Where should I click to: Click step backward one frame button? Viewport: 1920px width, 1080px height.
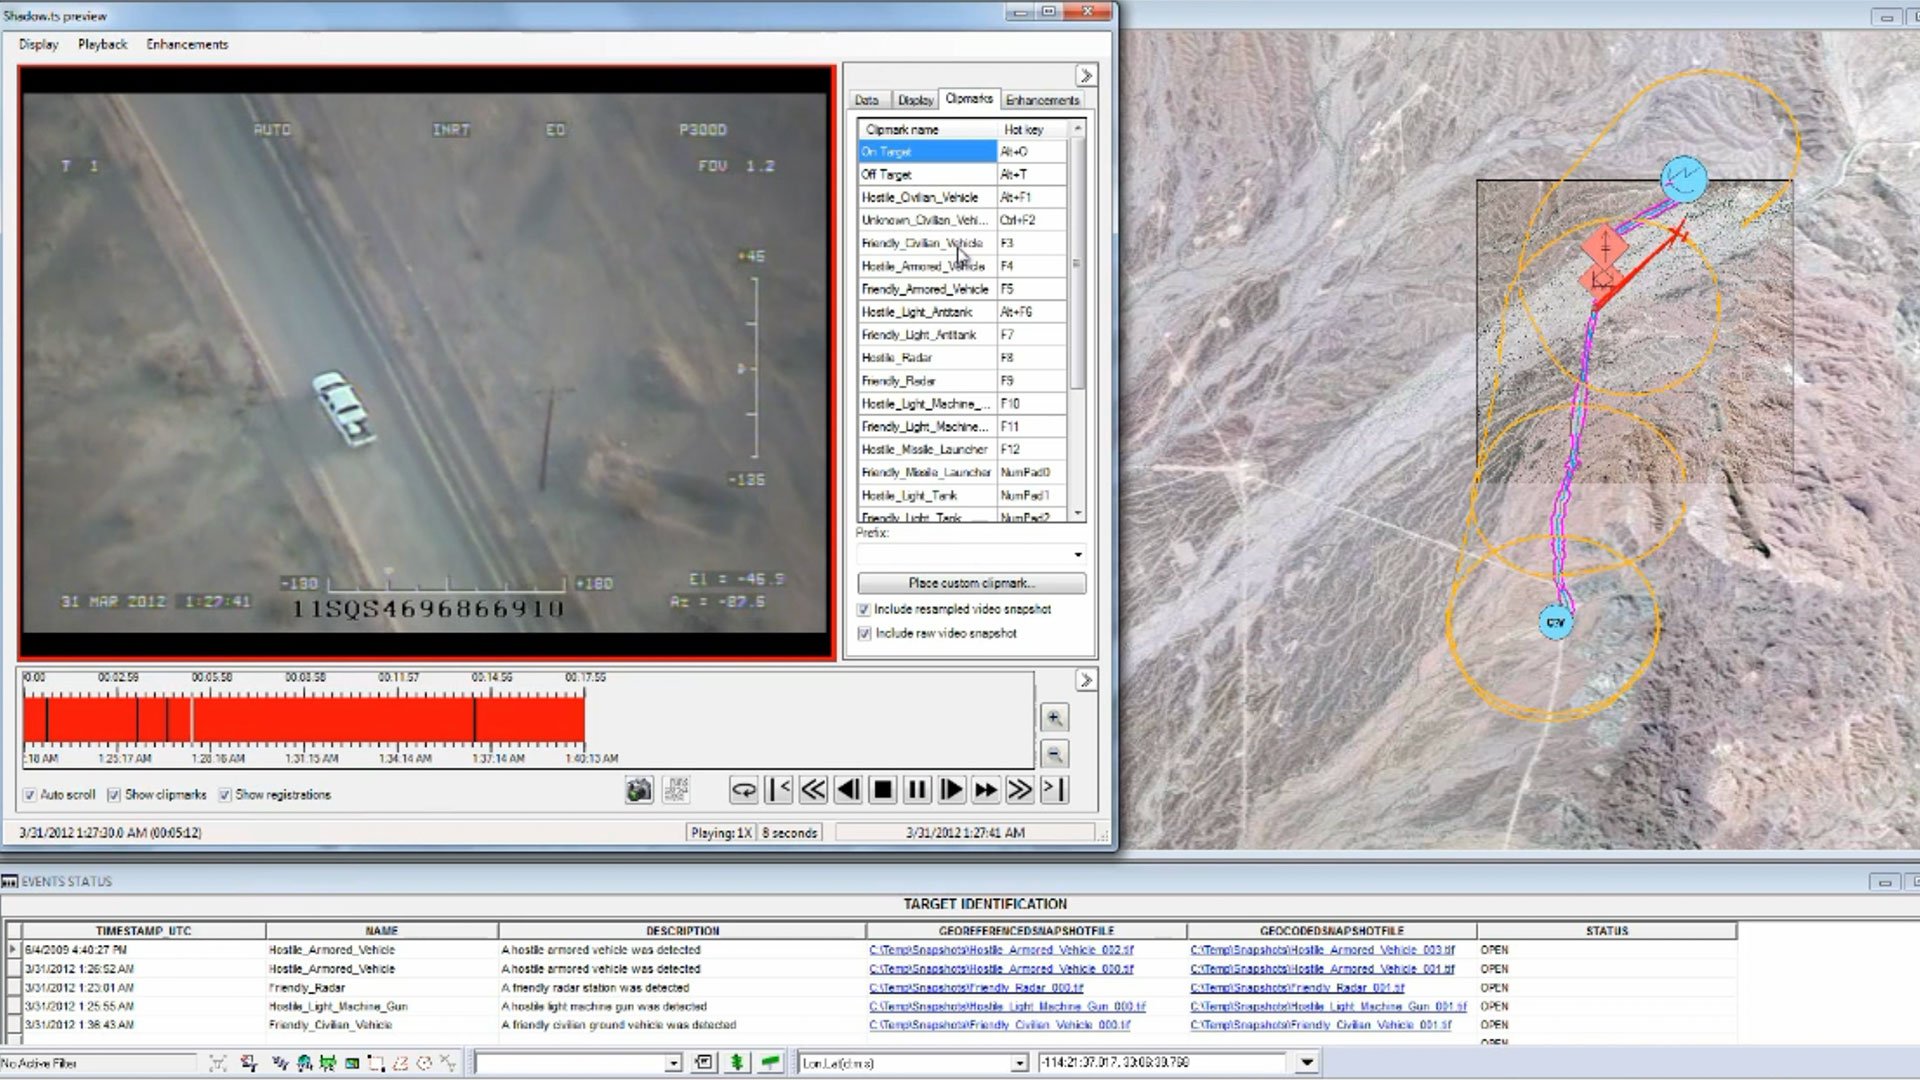coord(848,790)
